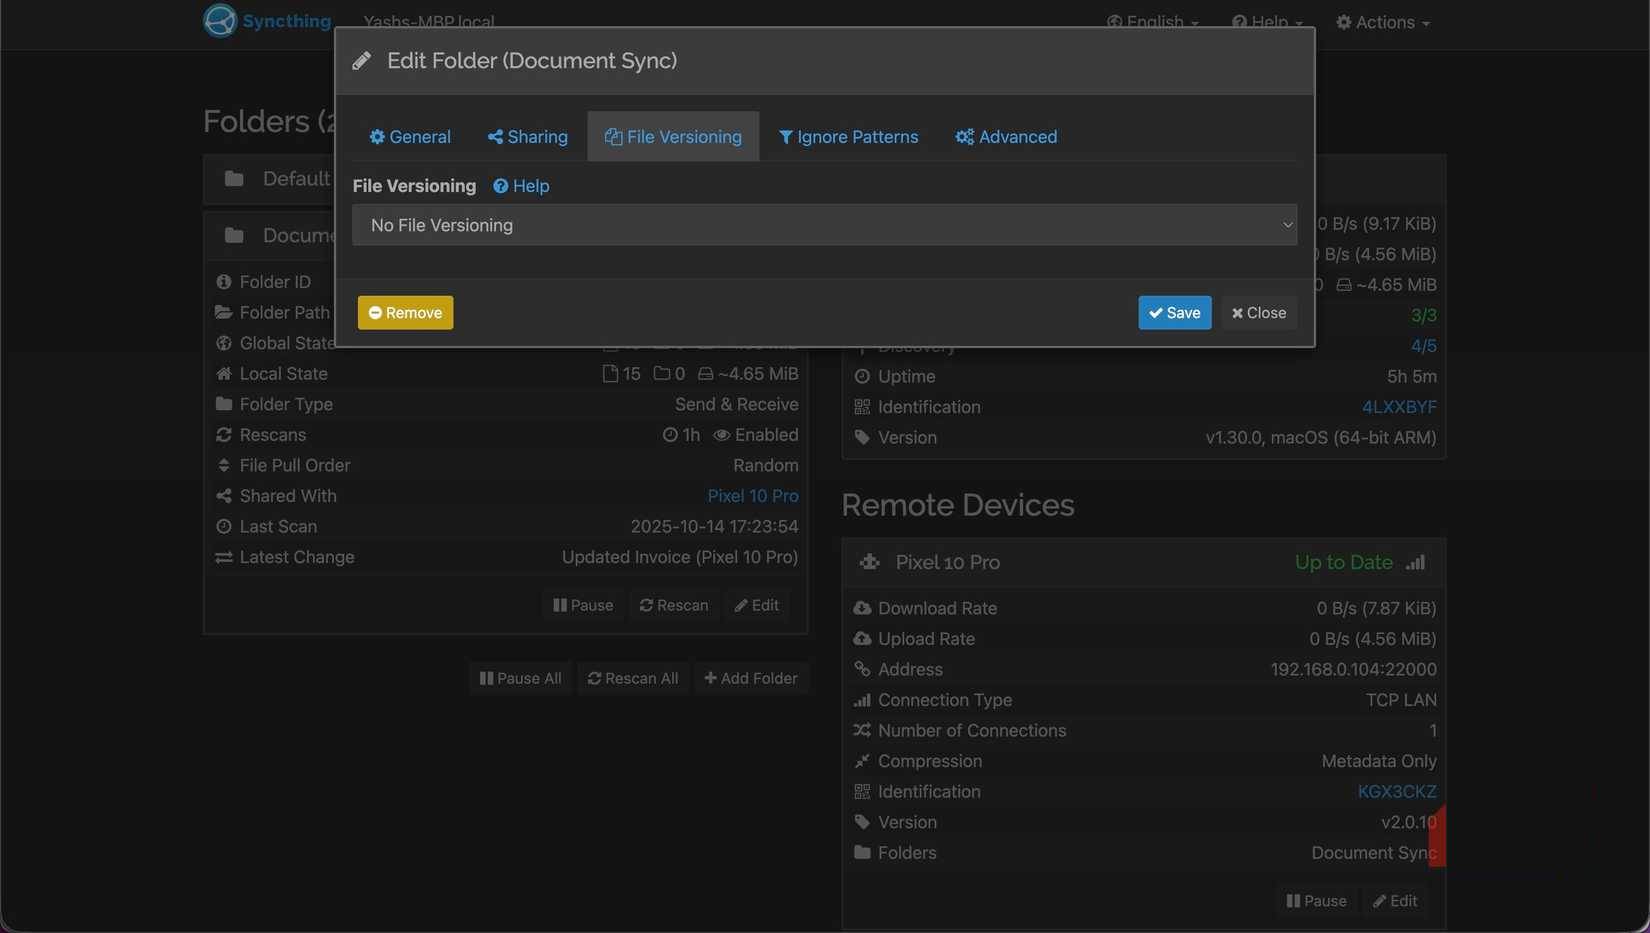Click the Pixel 10 Pro device icon
The width and height of the screenshot is (1650, 933).
point(869,562)
